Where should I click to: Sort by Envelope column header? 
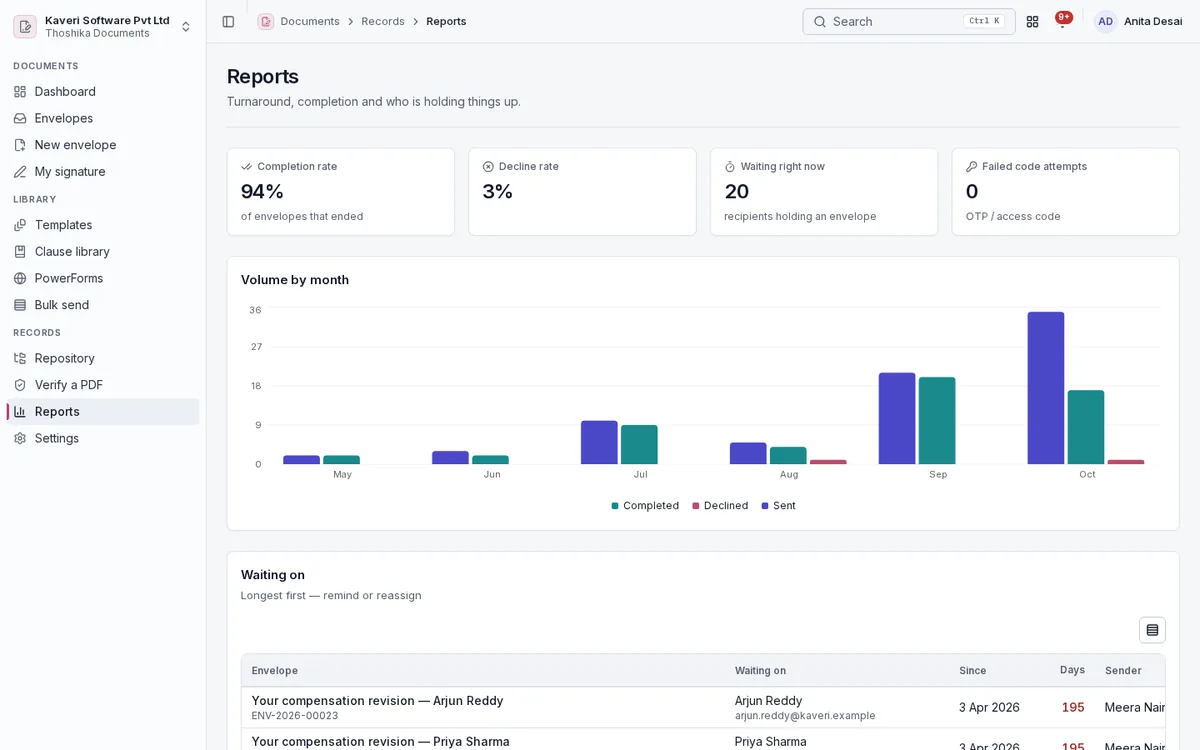tap(275, 671)
